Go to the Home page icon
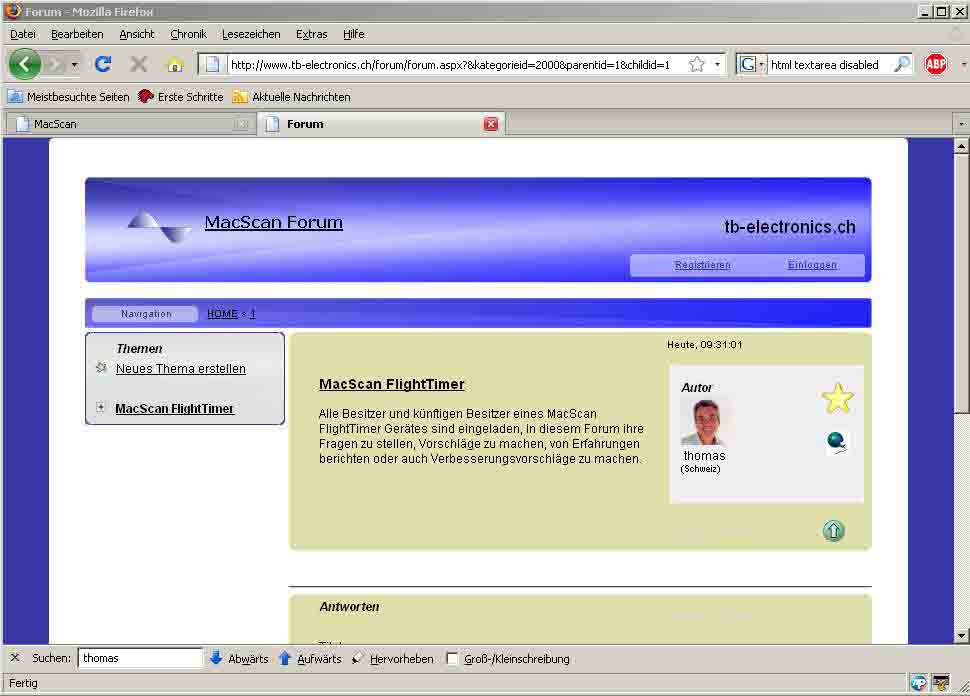970x696 pixels. (x=175, y=64)
